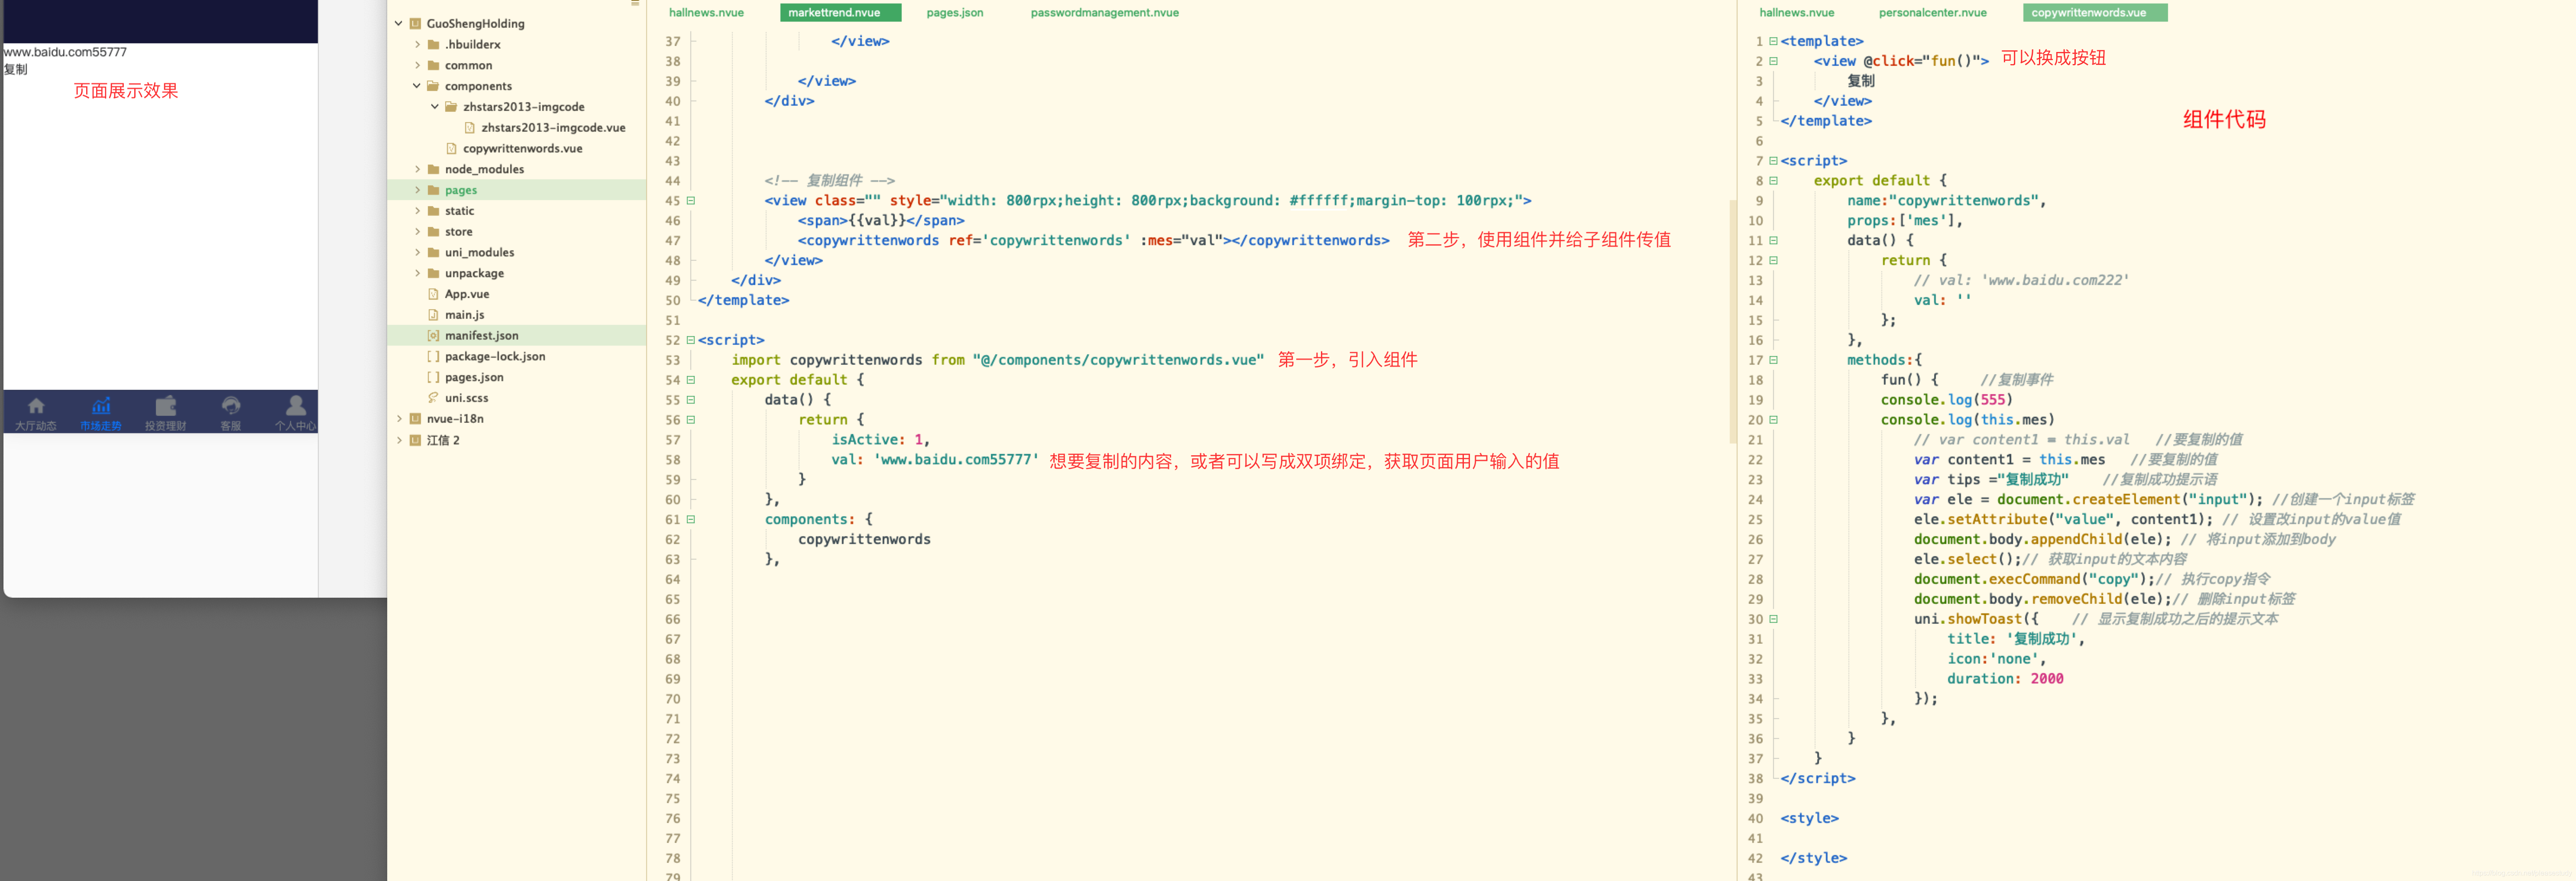Open the 大厅动态 home icon in preview
The width and height of the screenshot is (2576, 881).
click(36, 406)
